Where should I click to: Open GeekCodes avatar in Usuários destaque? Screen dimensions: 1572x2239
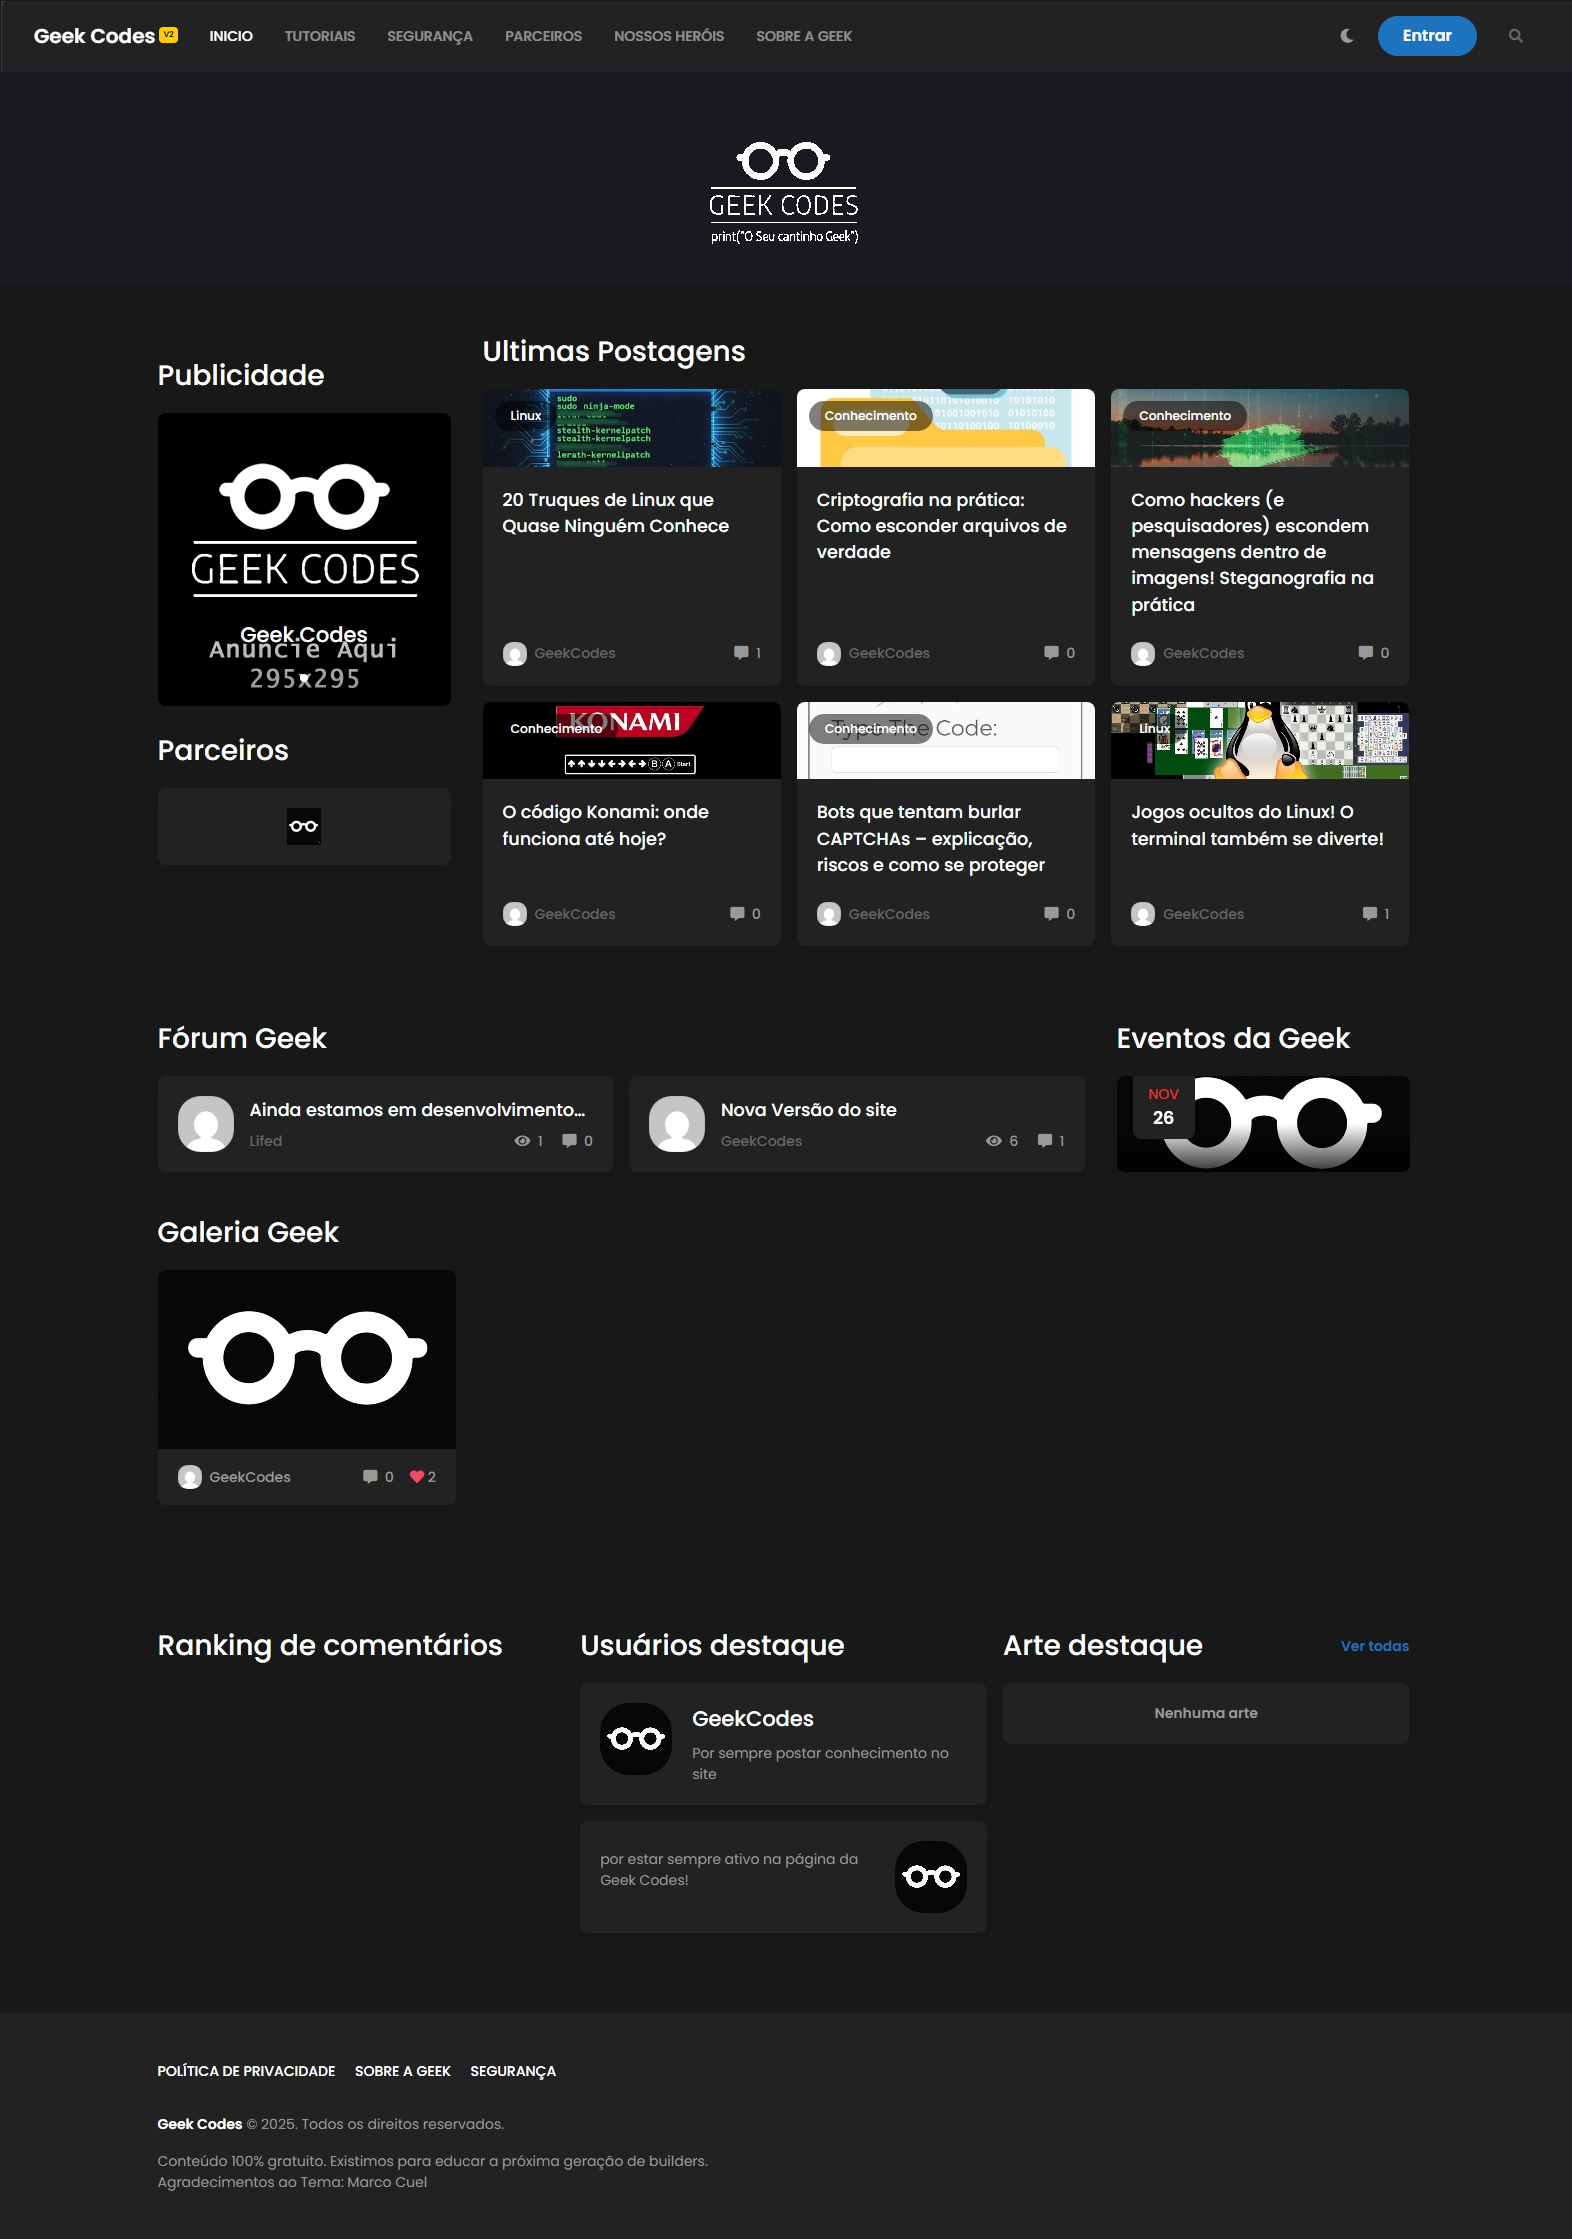click(636, 1739)
